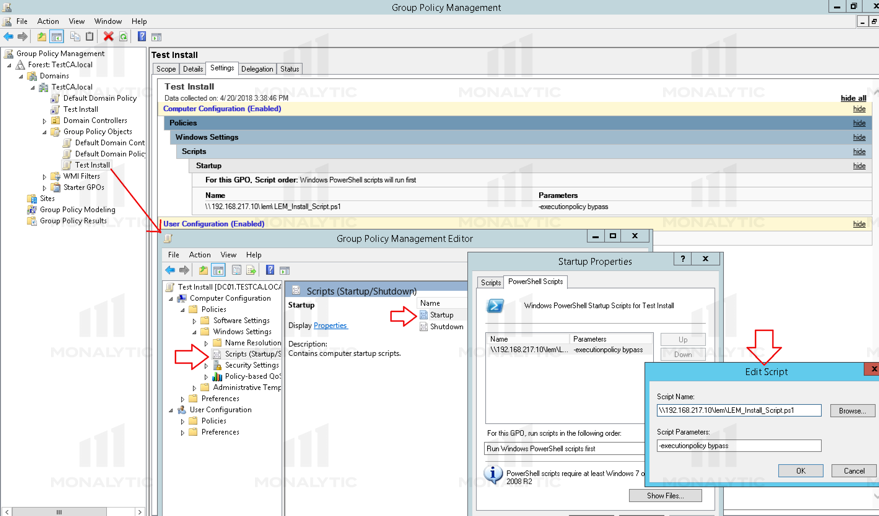Click the Script Name input field
Screen dimensions: 879x516
pos(739,411)
